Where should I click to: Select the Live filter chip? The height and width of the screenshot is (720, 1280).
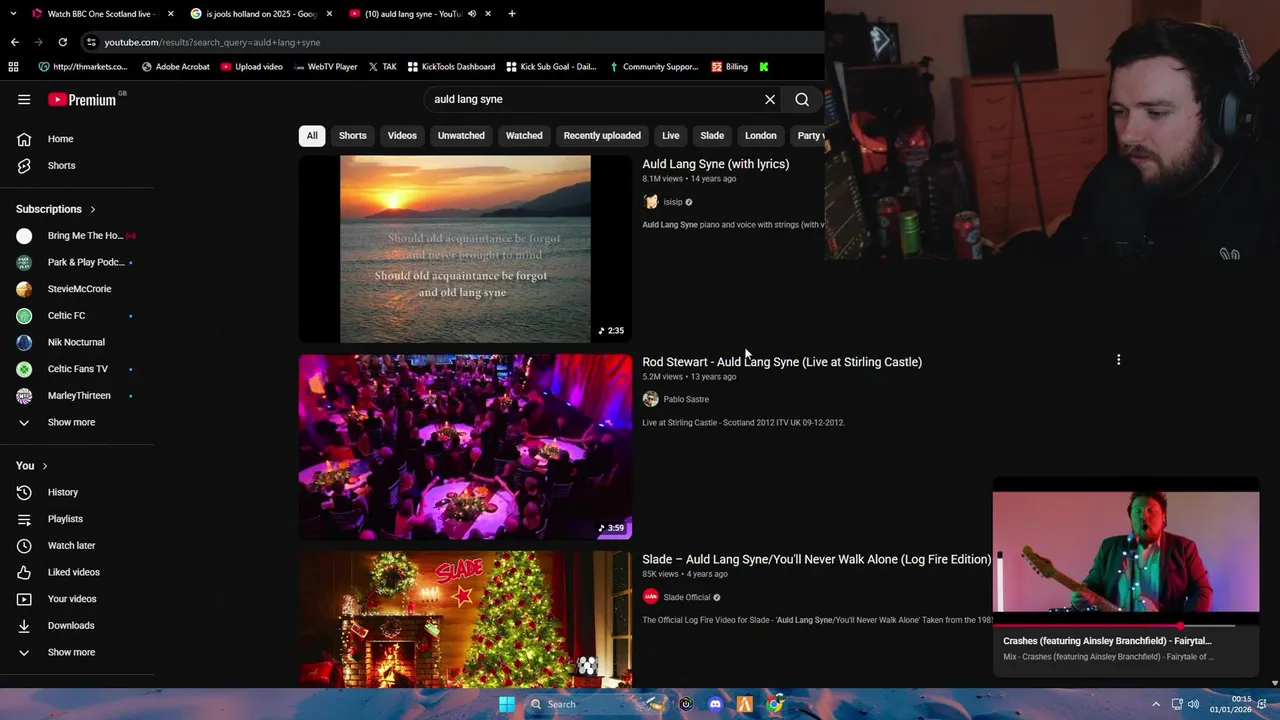coord(671,135)
